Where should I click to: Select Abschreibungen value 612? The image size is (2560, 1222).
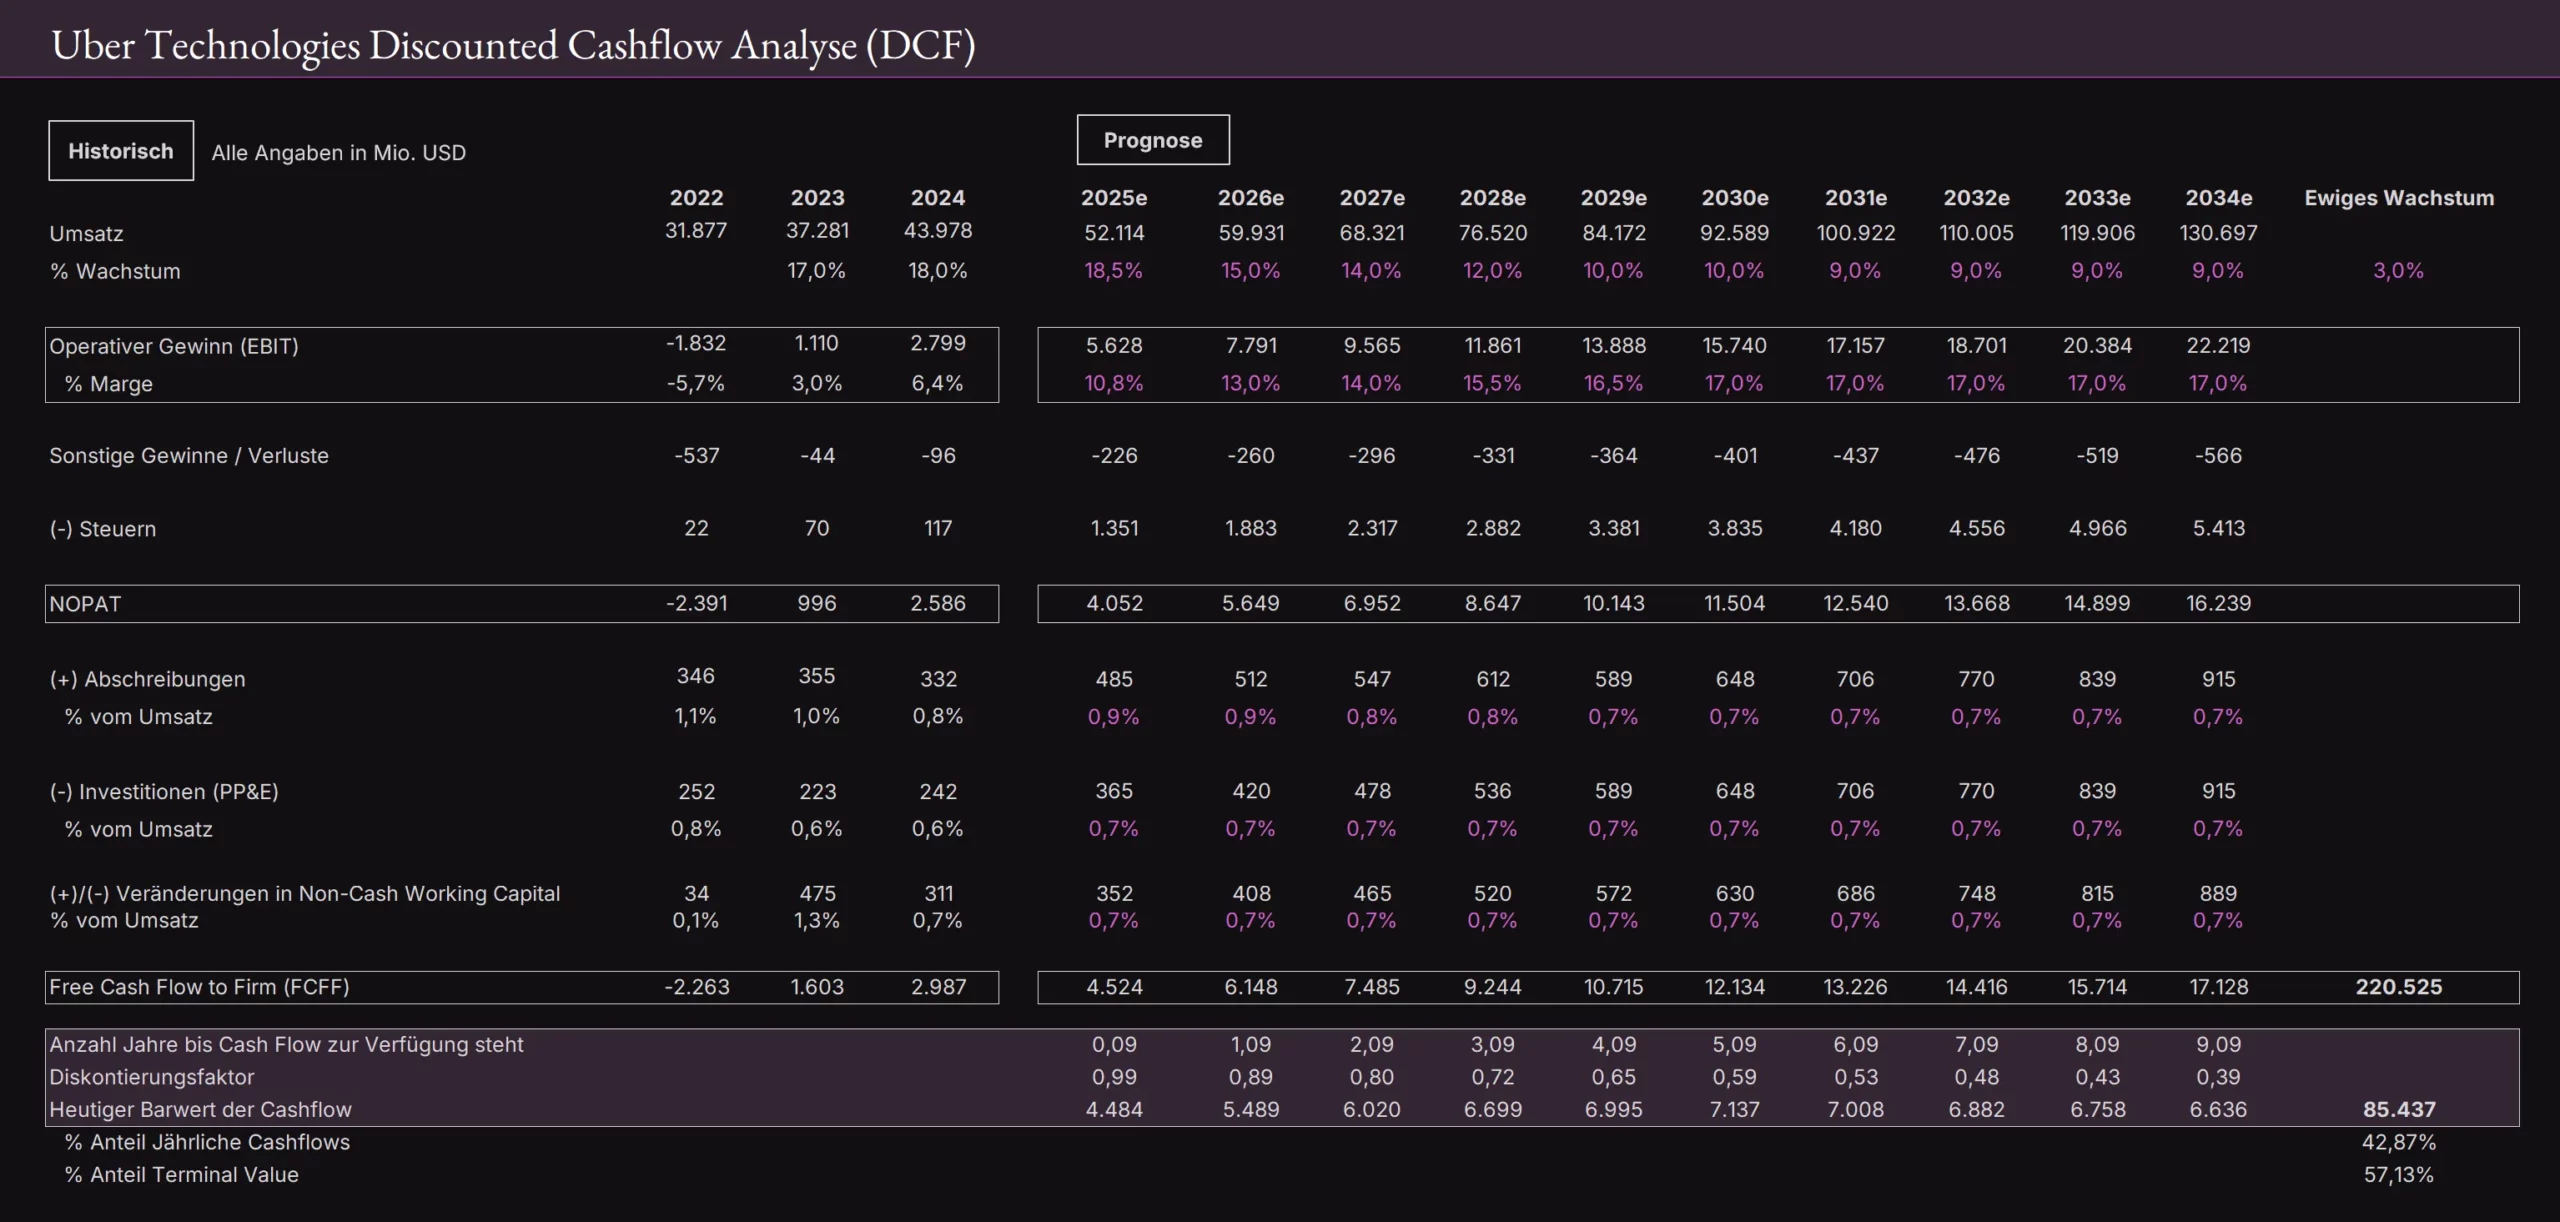click(x=1493, y=680)
